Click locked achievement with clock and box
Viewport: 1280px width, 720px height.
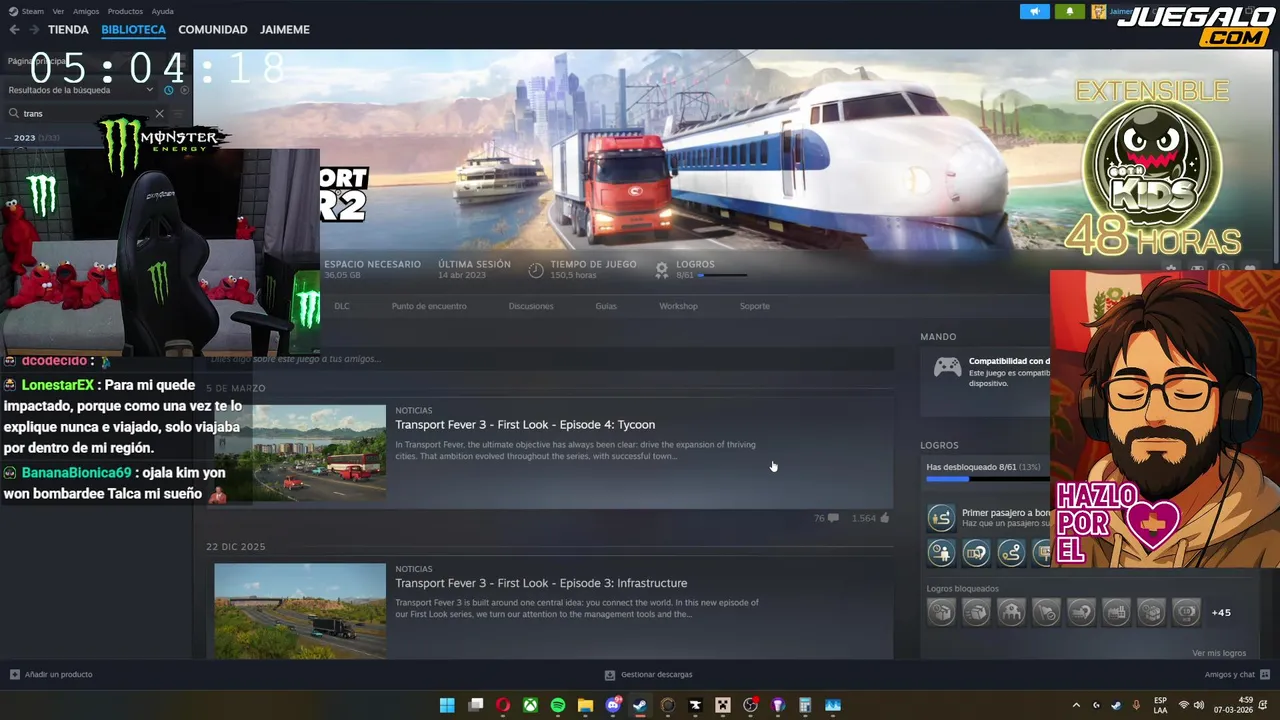click(x=941, y=612)
